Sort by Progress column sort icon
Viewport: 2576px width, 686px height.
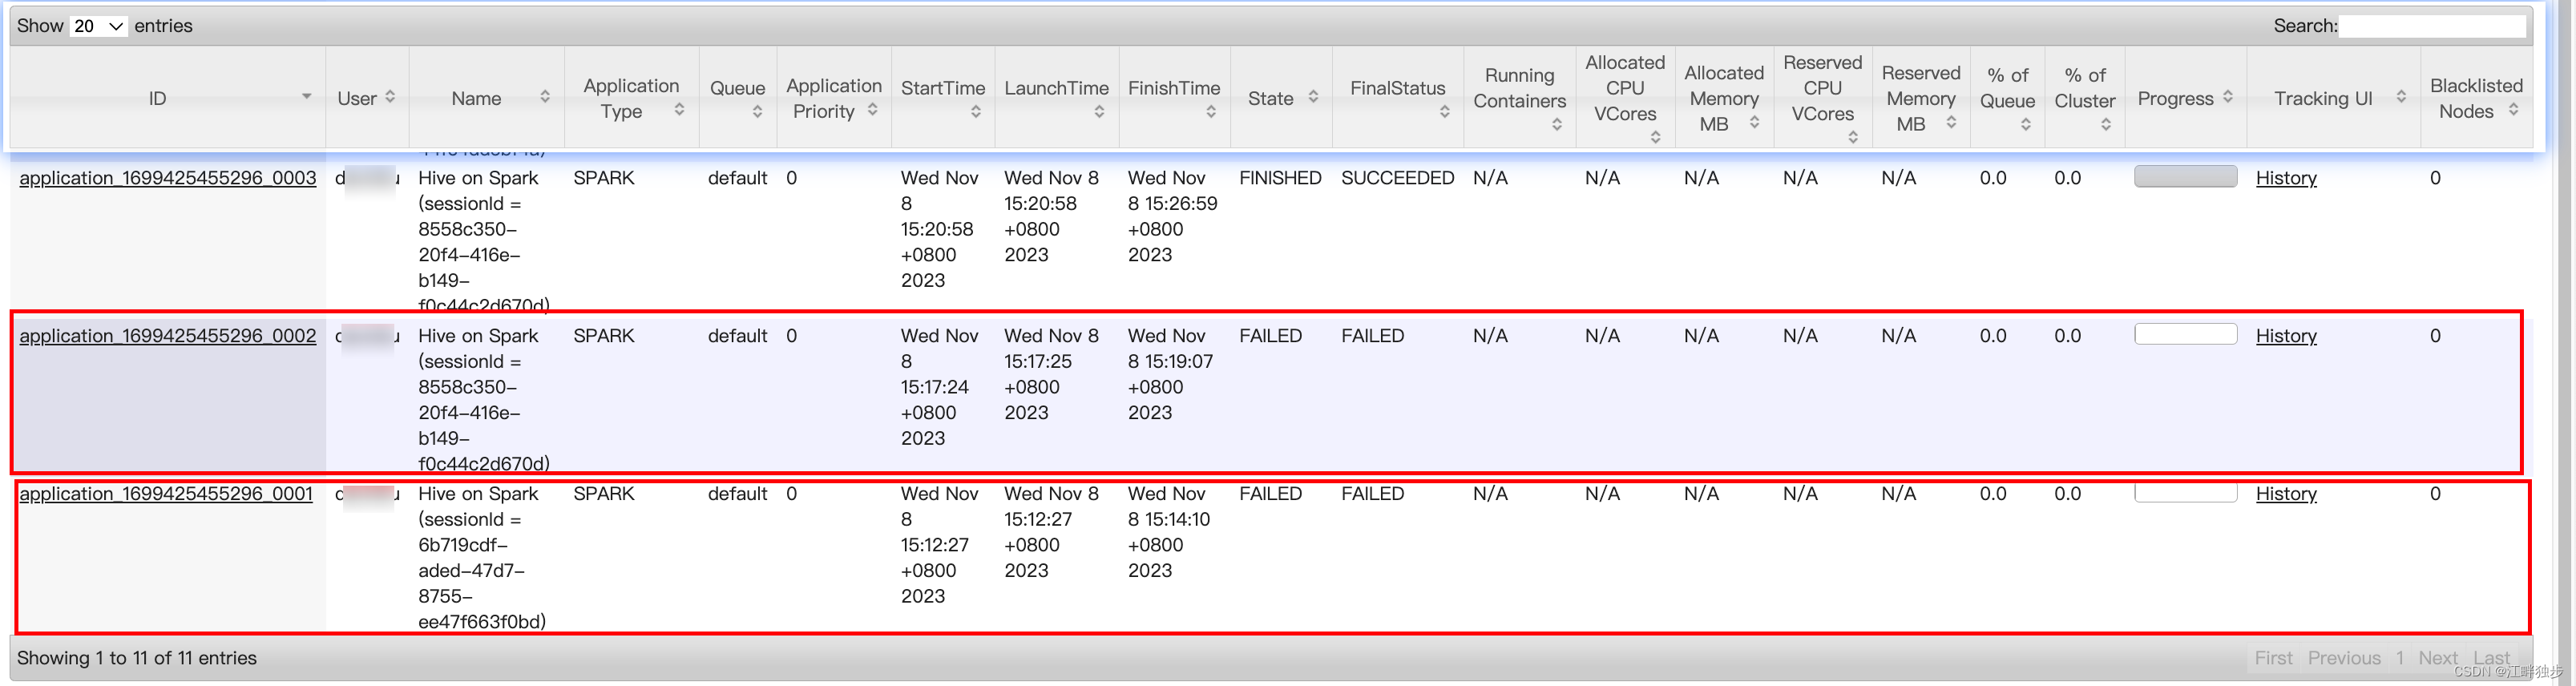click(x=2227, y=97)
